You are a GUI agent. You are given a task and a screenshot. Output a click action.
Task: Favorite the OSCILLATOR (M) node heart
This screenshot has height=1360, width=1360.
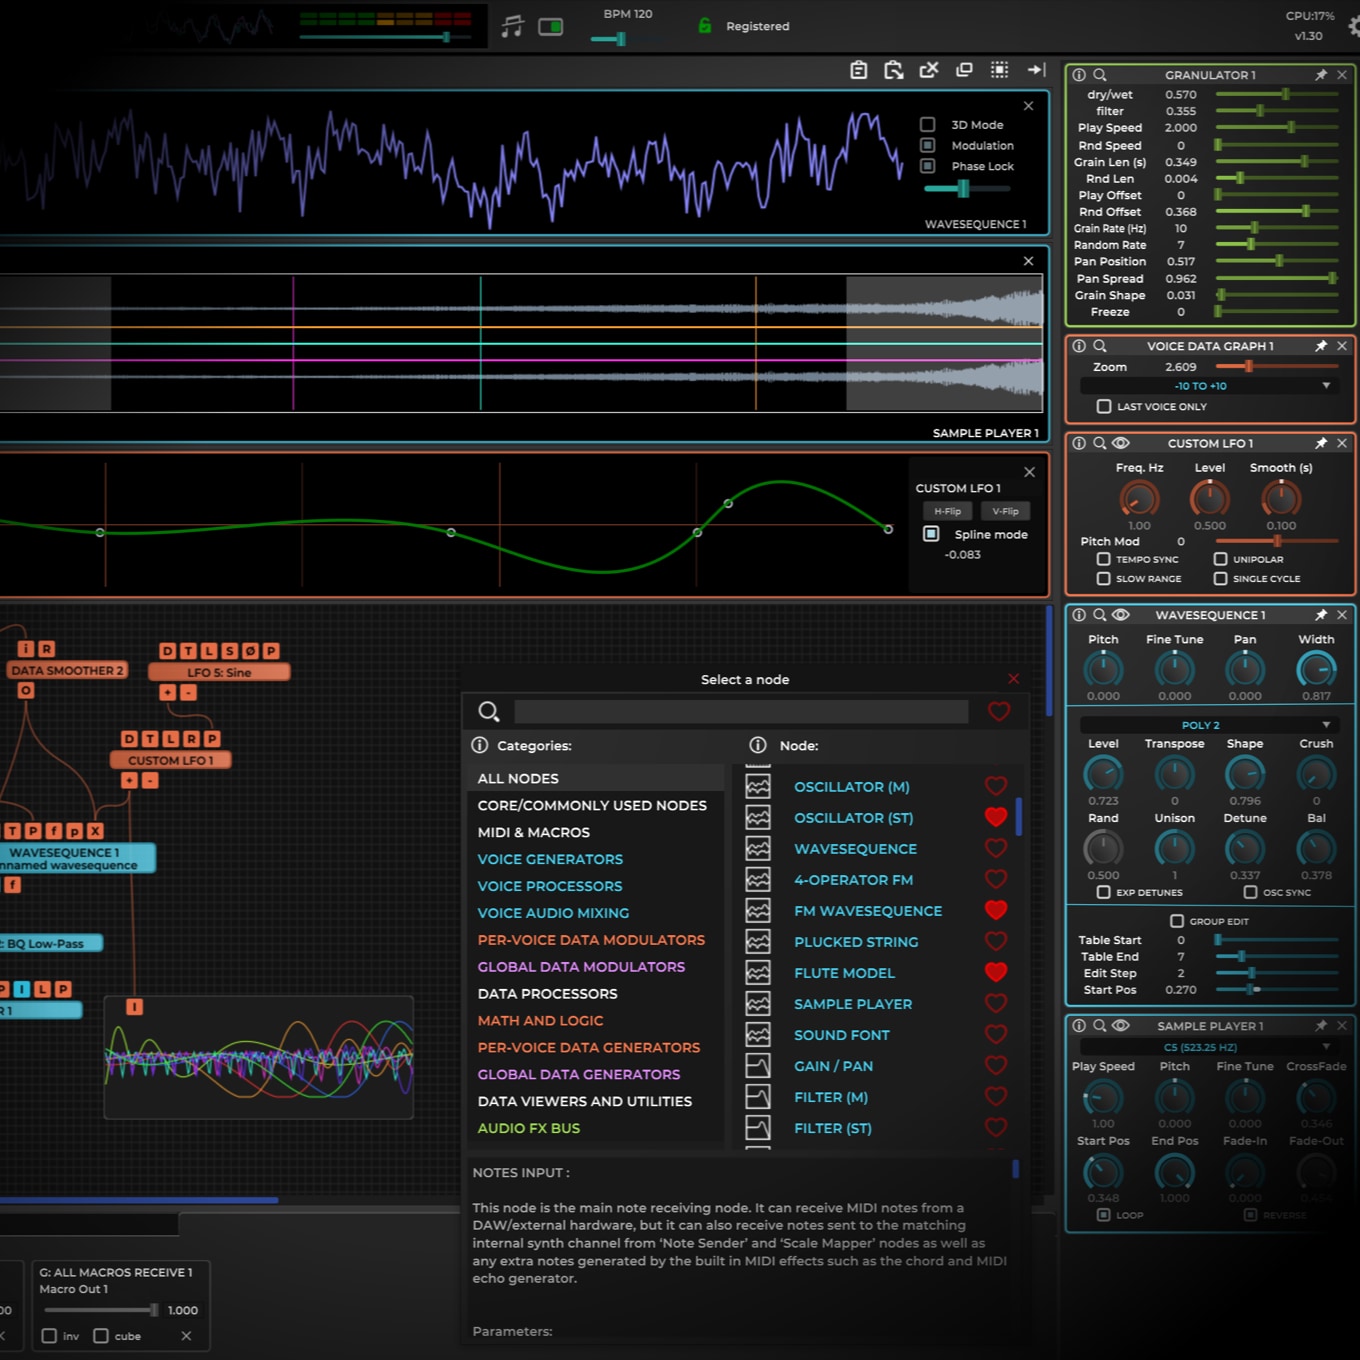996,786
